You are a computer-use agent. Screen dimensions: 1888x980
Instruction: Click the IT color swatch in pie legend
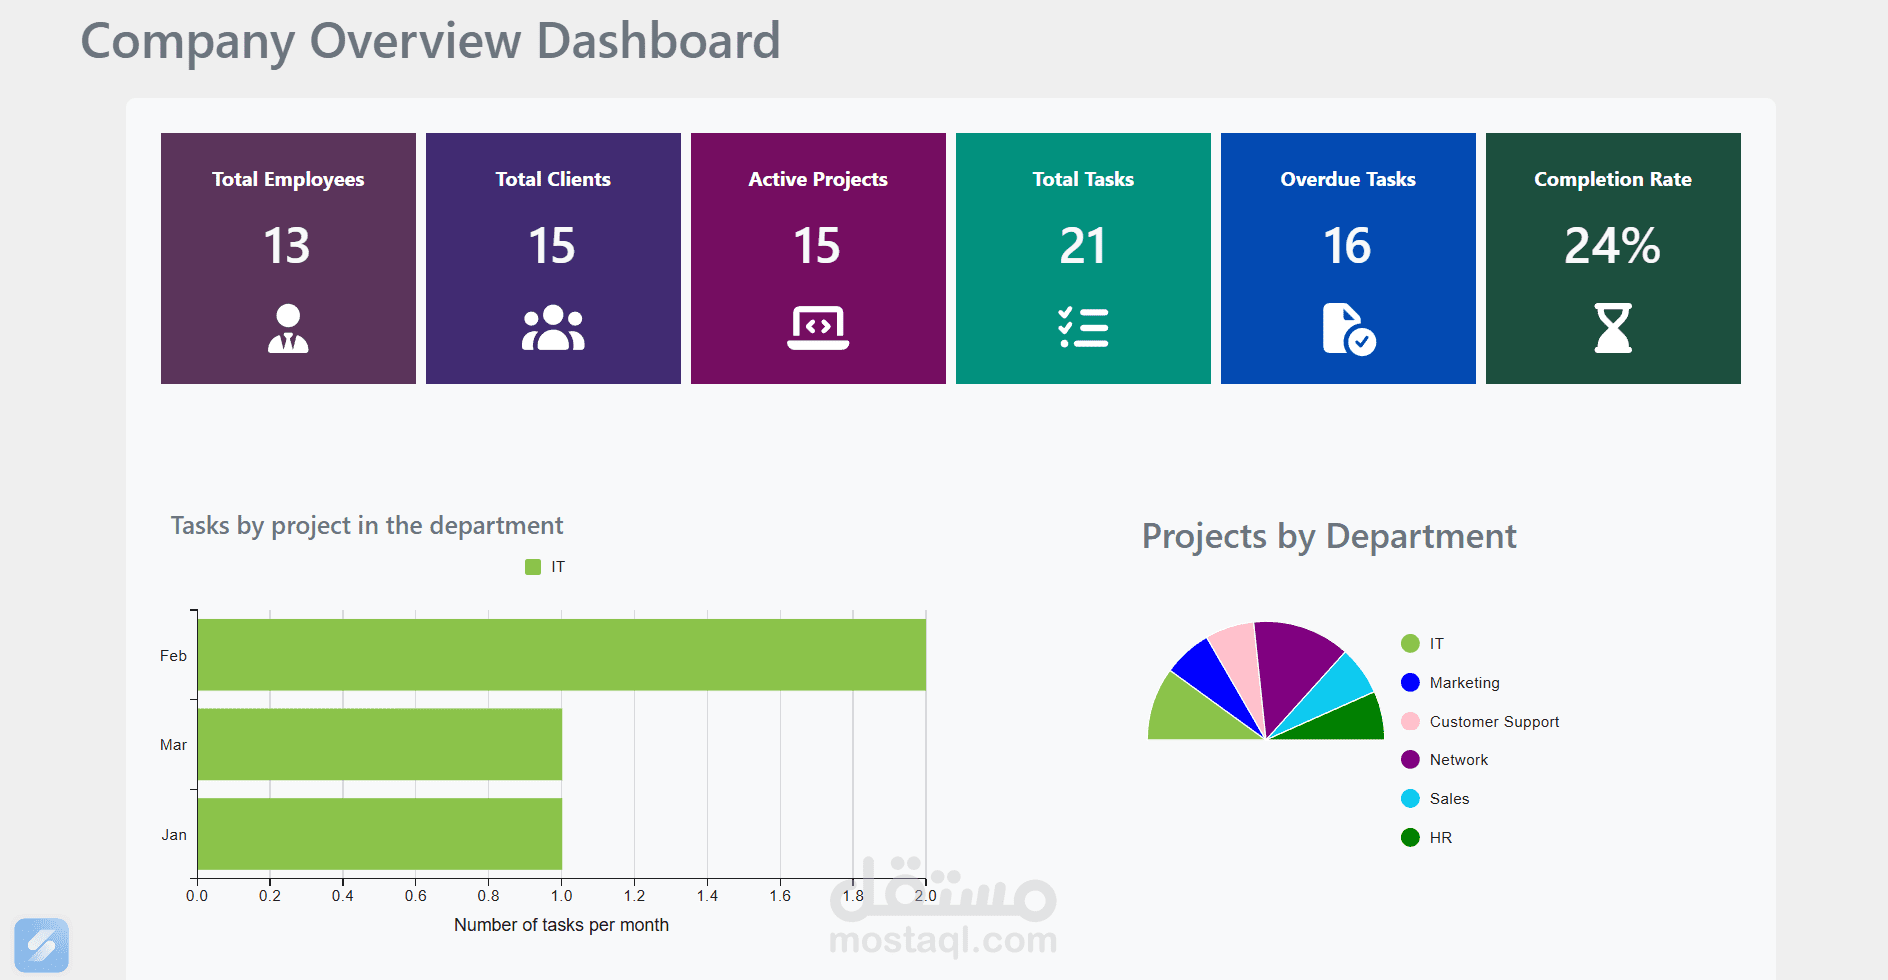[x=1410, y=643]
